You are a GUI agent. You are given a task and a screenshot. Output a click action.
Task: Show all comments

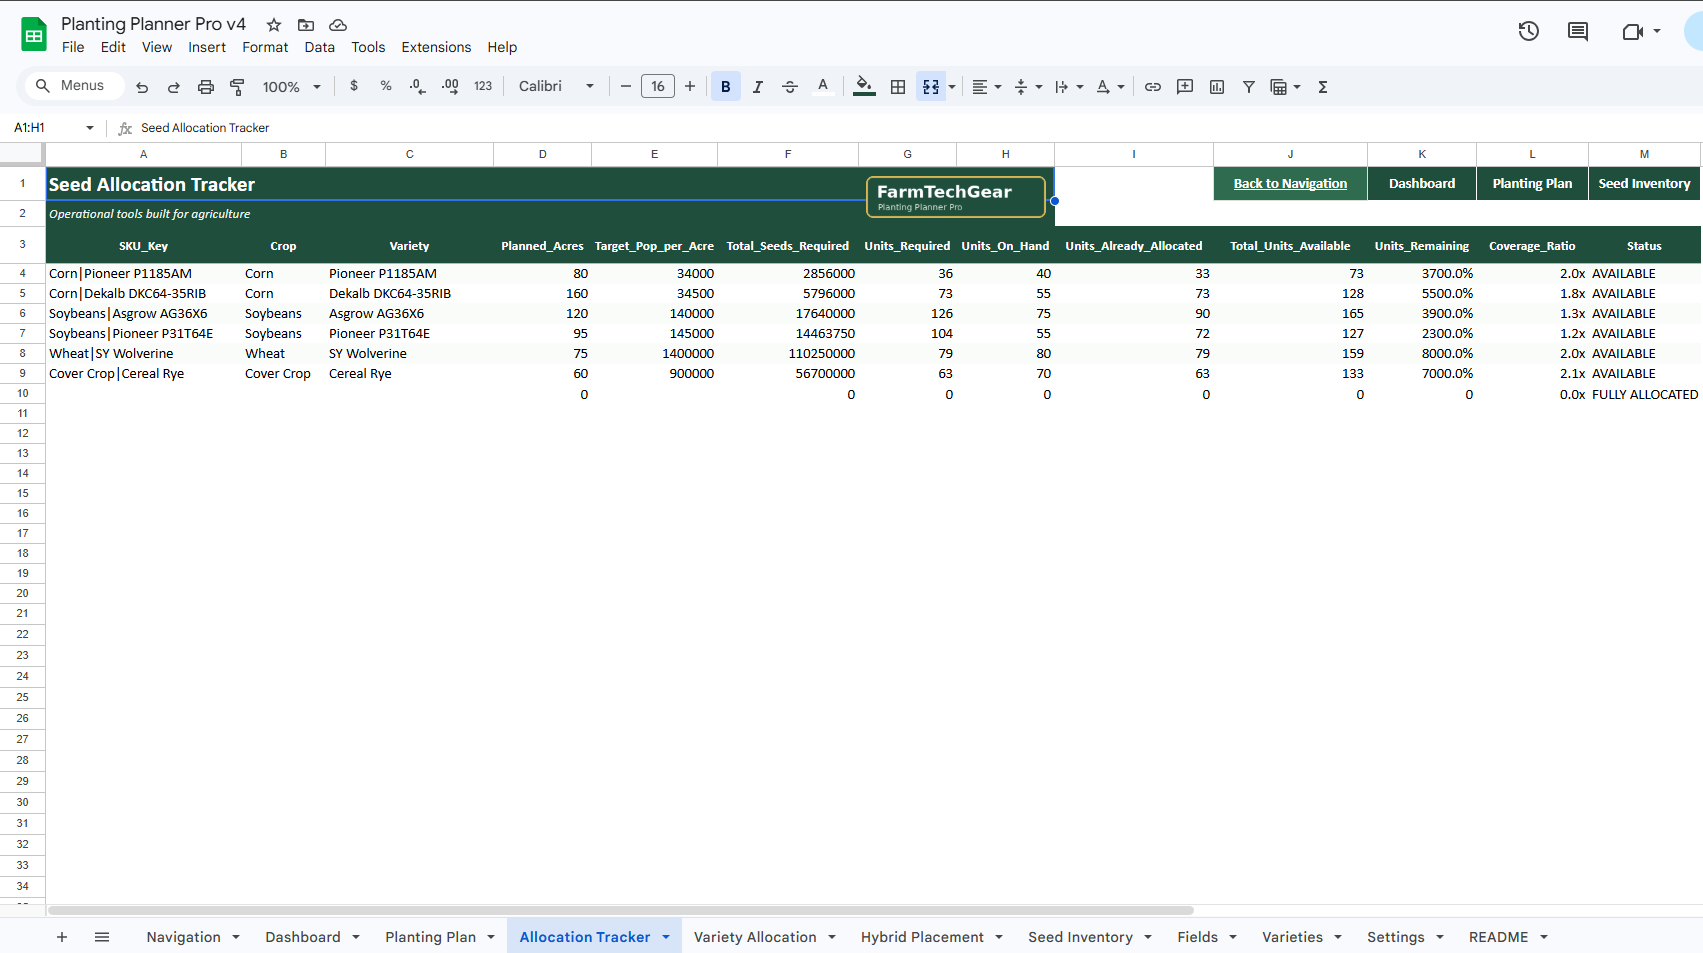(1577, 31)
